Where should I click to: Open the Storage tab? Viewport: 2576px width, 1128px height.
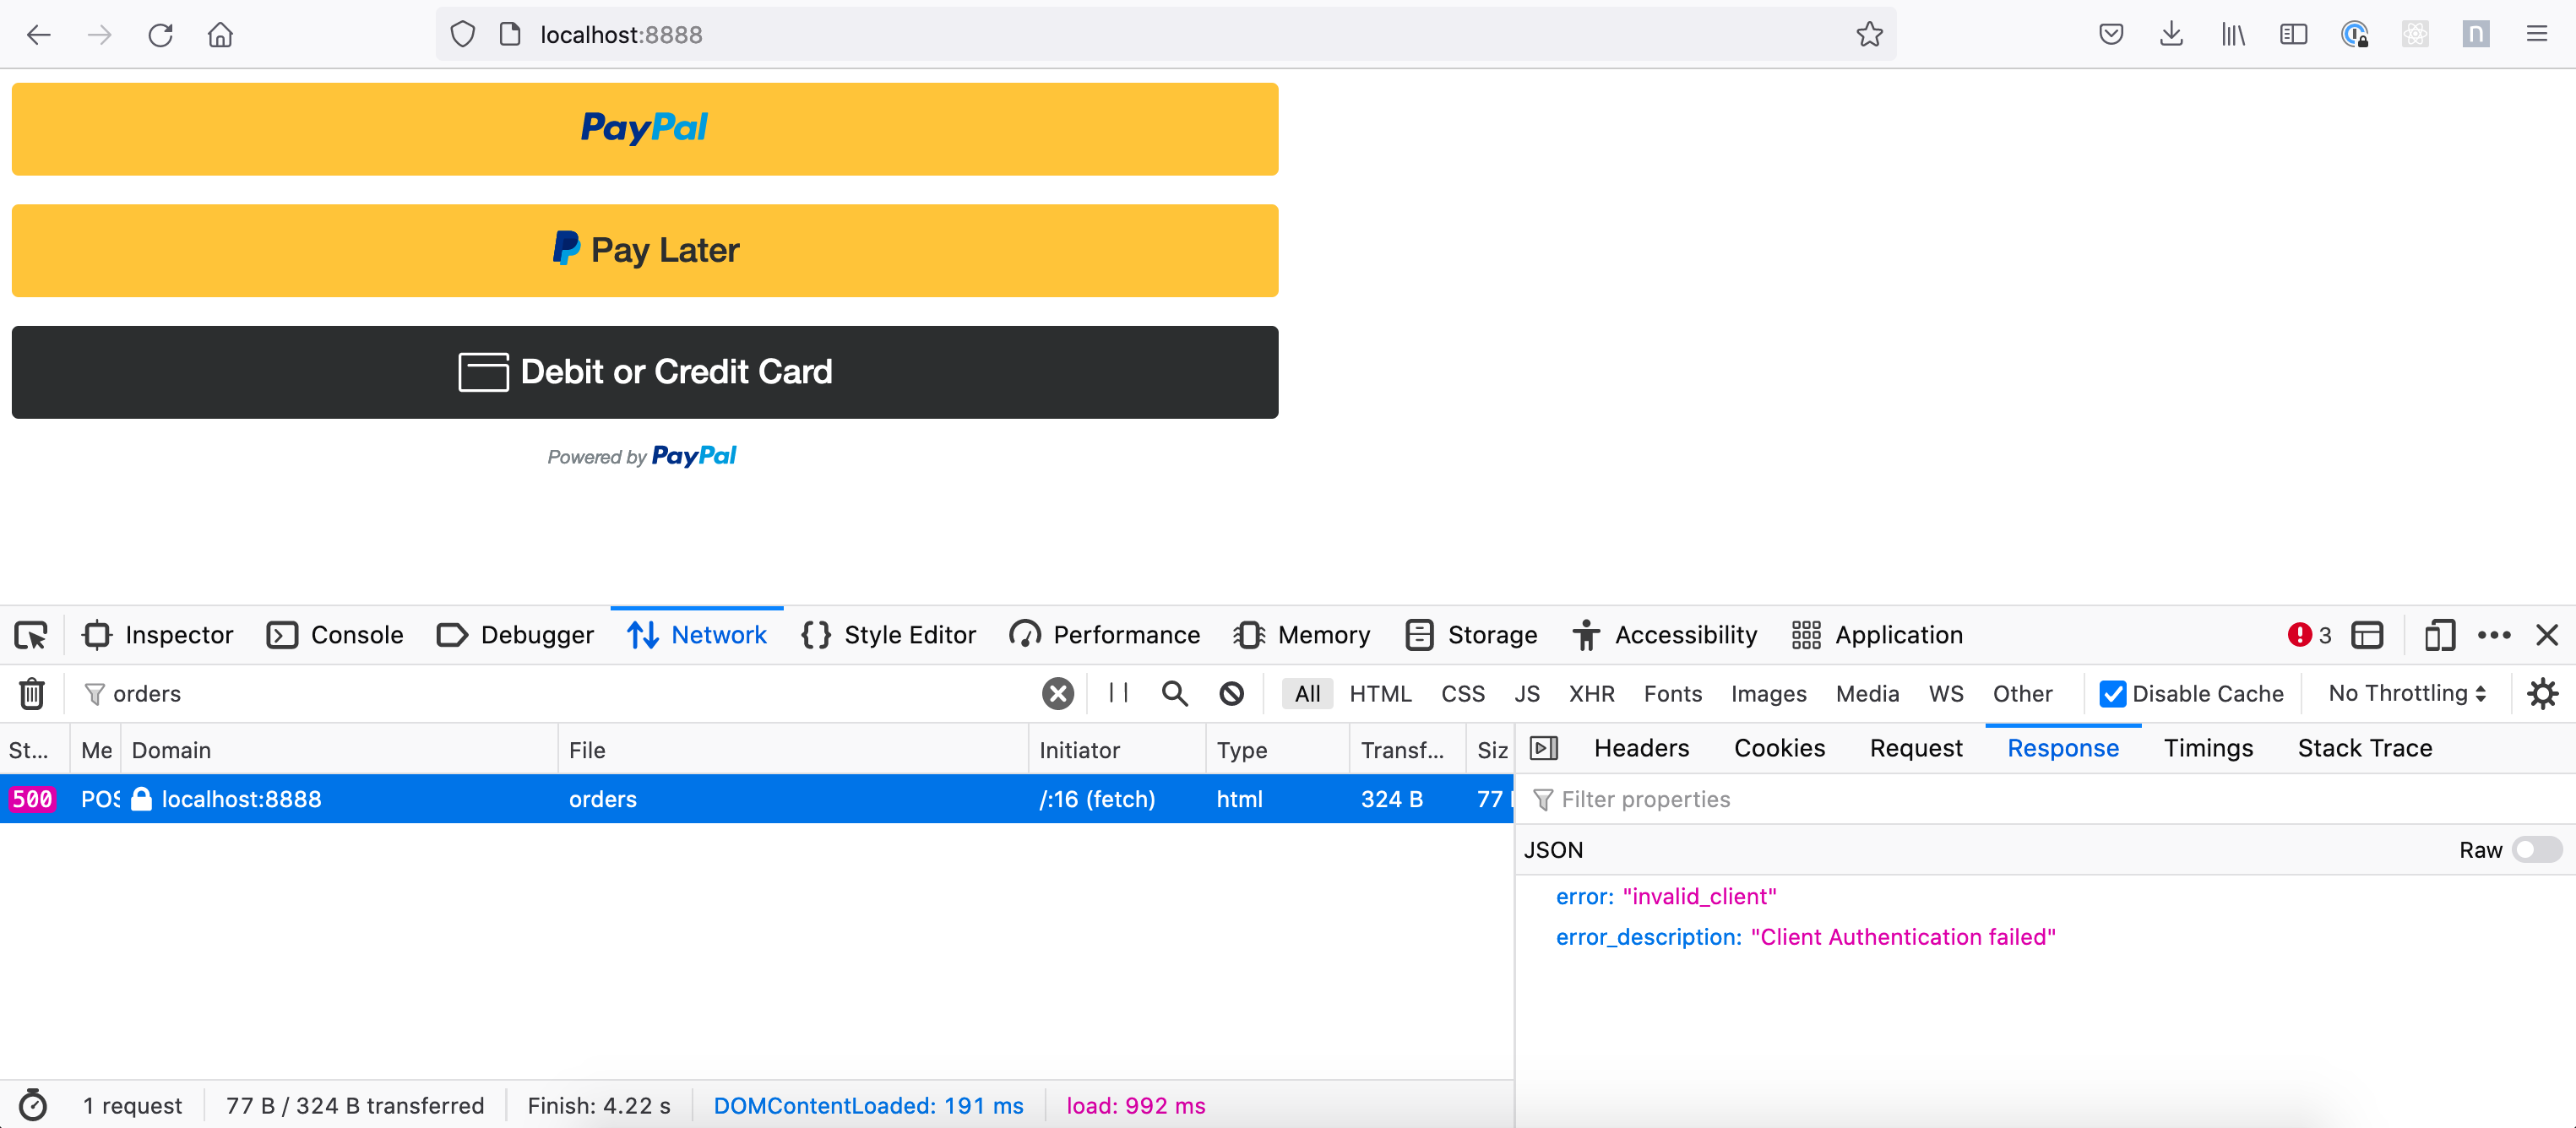pos(1471,635)
